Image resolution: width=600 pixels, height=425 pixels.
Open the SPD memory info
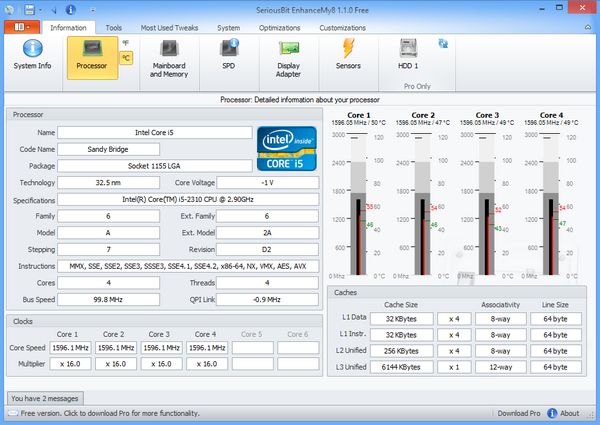tap(229, 55)
